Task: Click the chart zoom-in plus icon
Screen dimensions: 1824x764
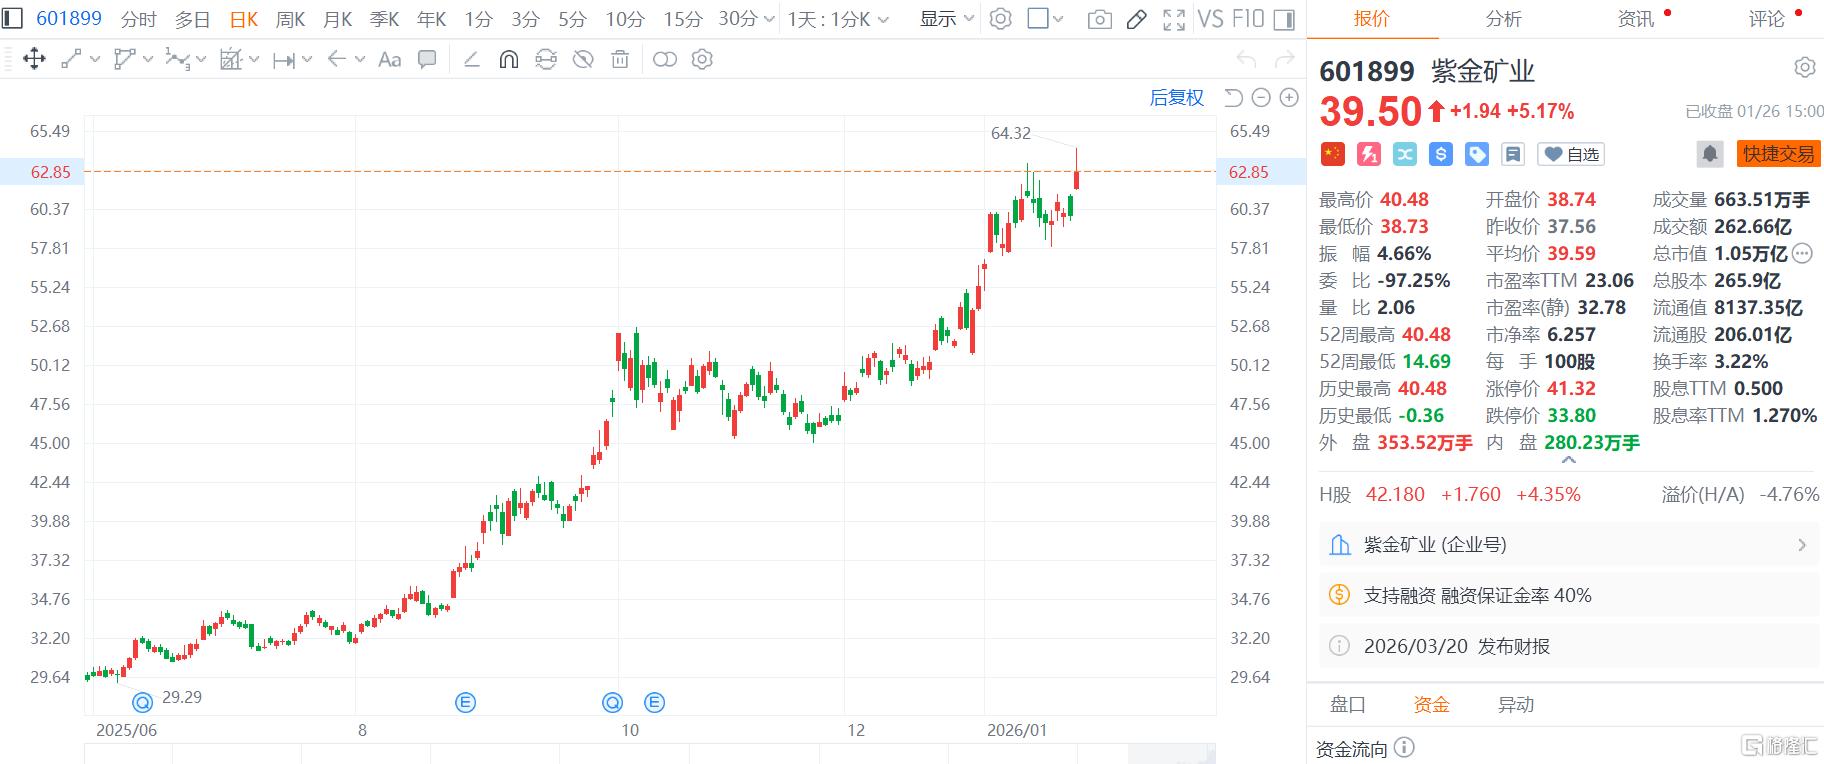Action: pos(1289,98)
